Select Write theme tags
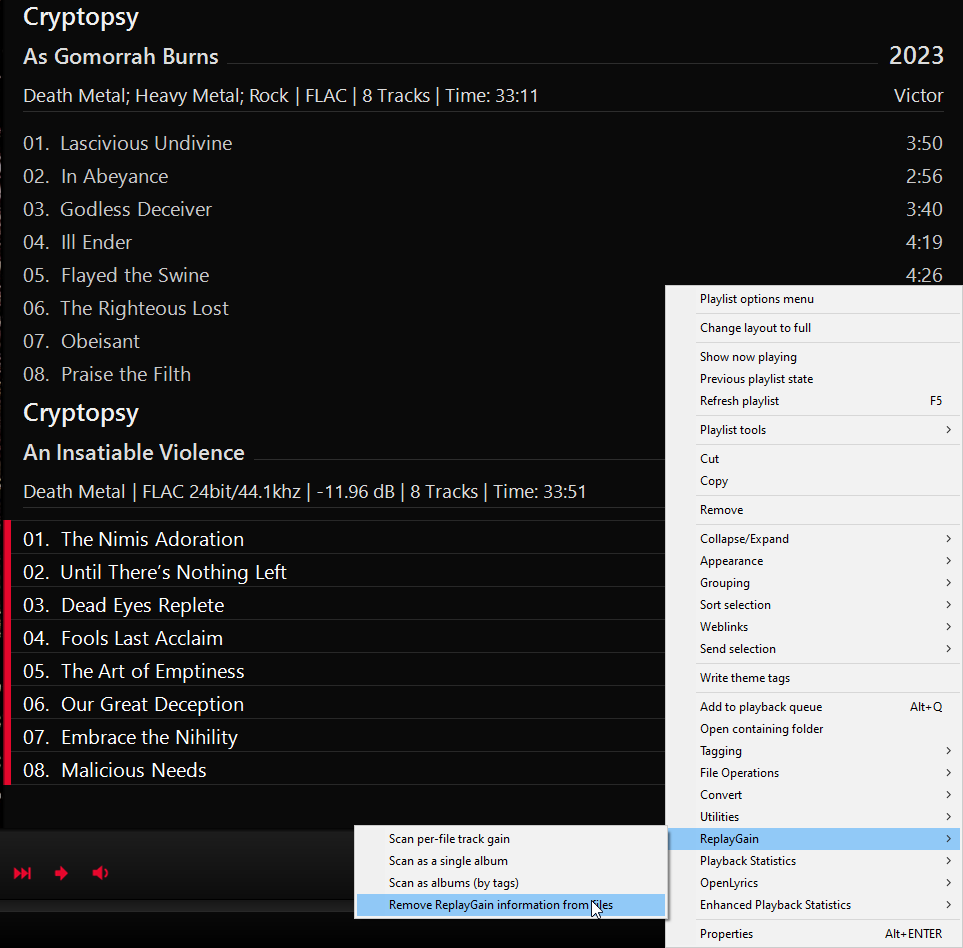The image size is (963, 948). pos(814,678)
